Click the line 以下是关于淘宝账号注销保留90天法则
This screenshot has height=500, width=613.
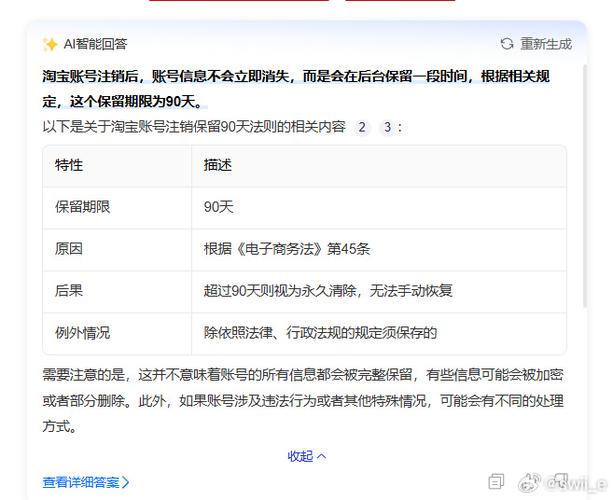pyautogui.click(x=194, y=127)
